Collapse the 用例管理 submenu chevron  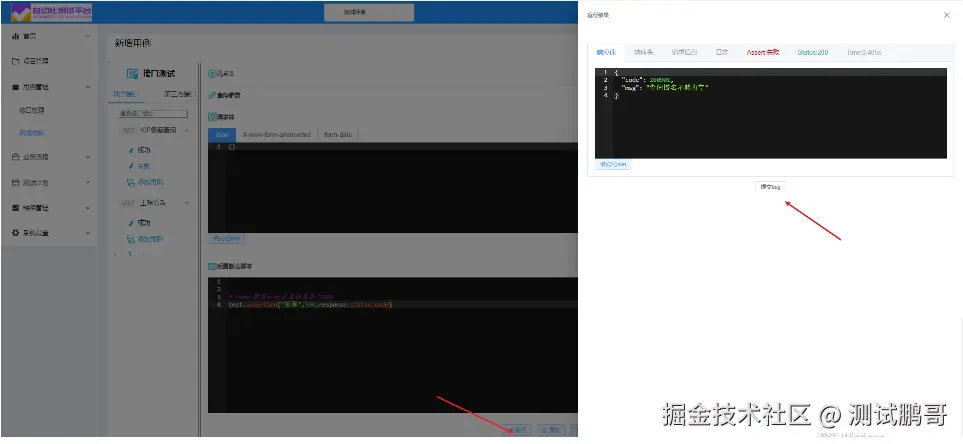point(88,87)
